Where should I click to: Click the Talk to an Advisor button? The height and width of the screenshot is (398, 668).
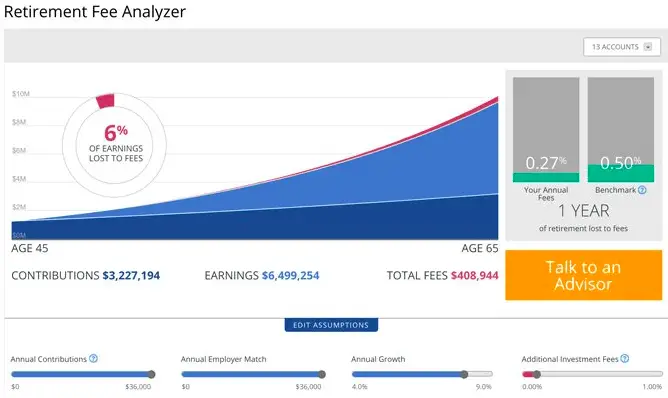point(584,275)
